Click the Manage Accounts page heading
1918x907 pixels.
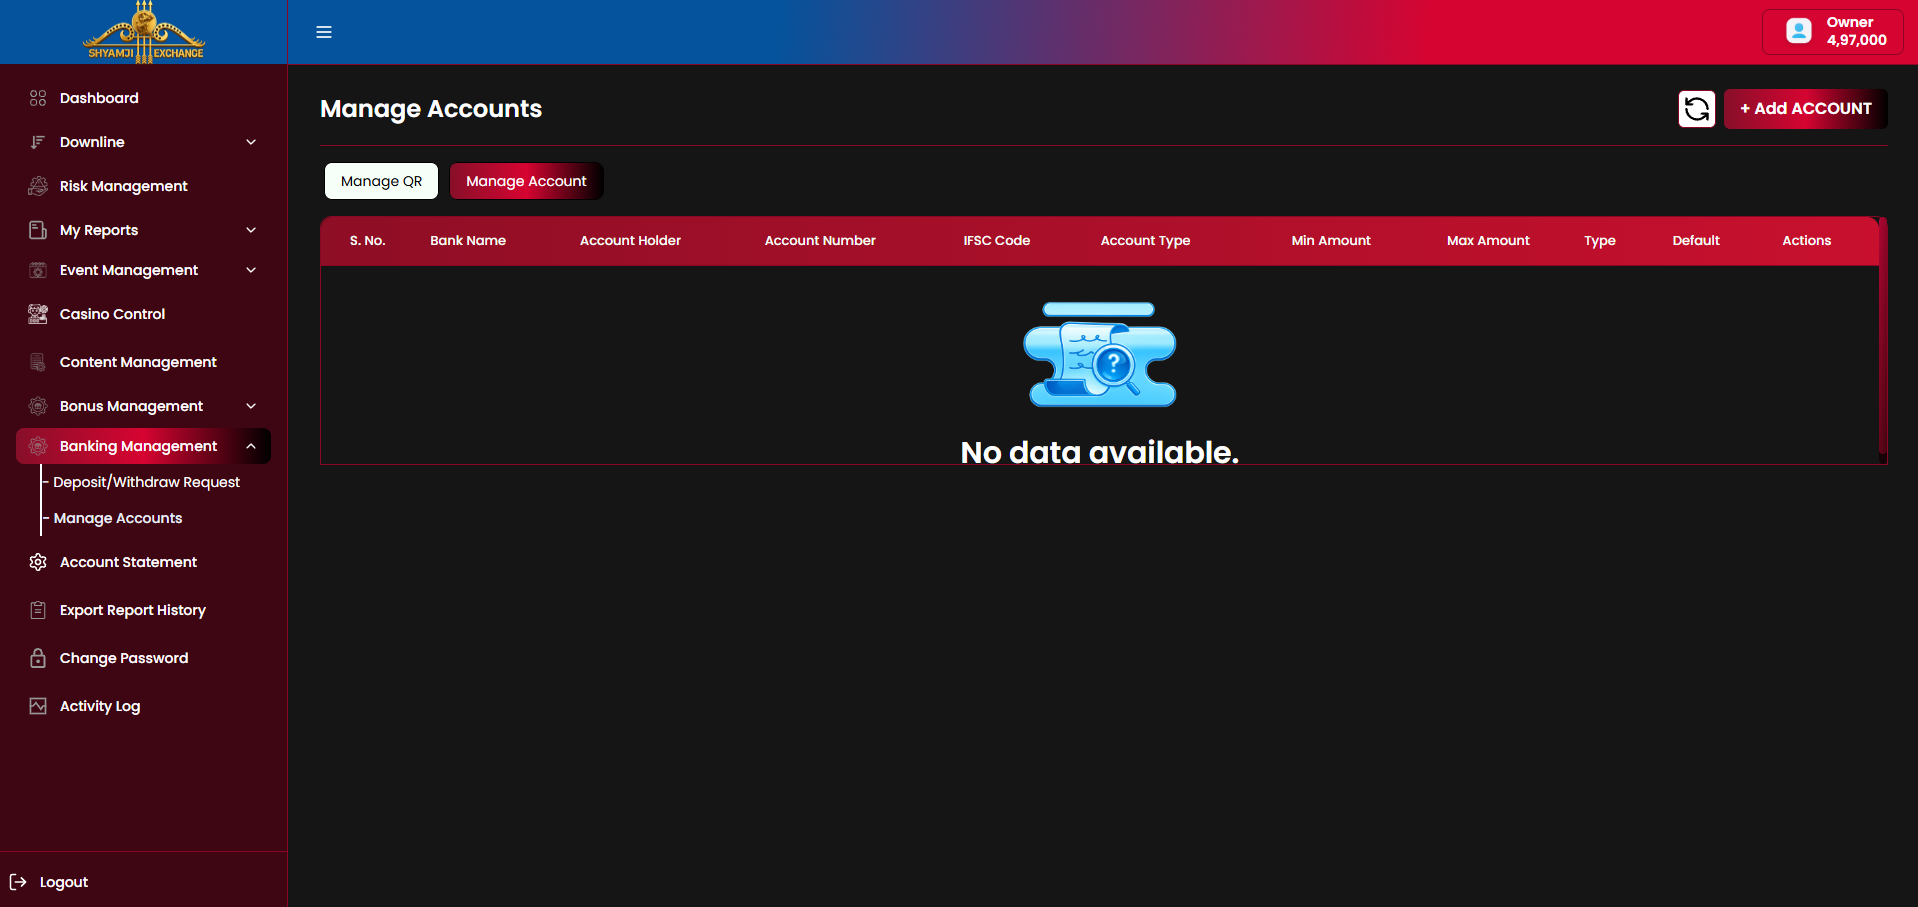point(431,109)
